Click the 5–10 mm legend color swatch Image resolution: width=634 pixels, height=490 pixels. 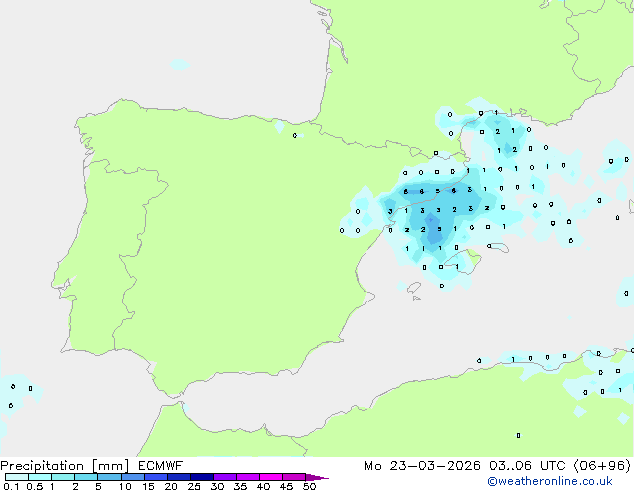pos(109,477)
